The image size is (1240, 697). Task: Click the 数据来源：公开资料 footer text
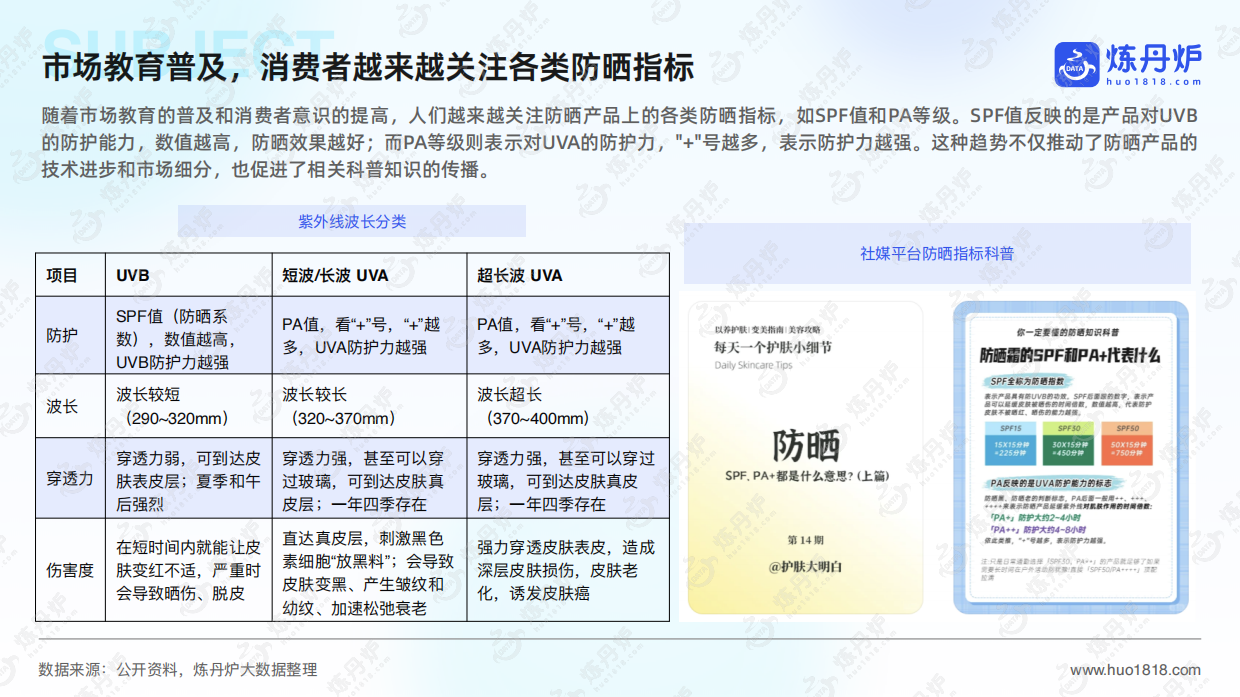pos(178,669)
